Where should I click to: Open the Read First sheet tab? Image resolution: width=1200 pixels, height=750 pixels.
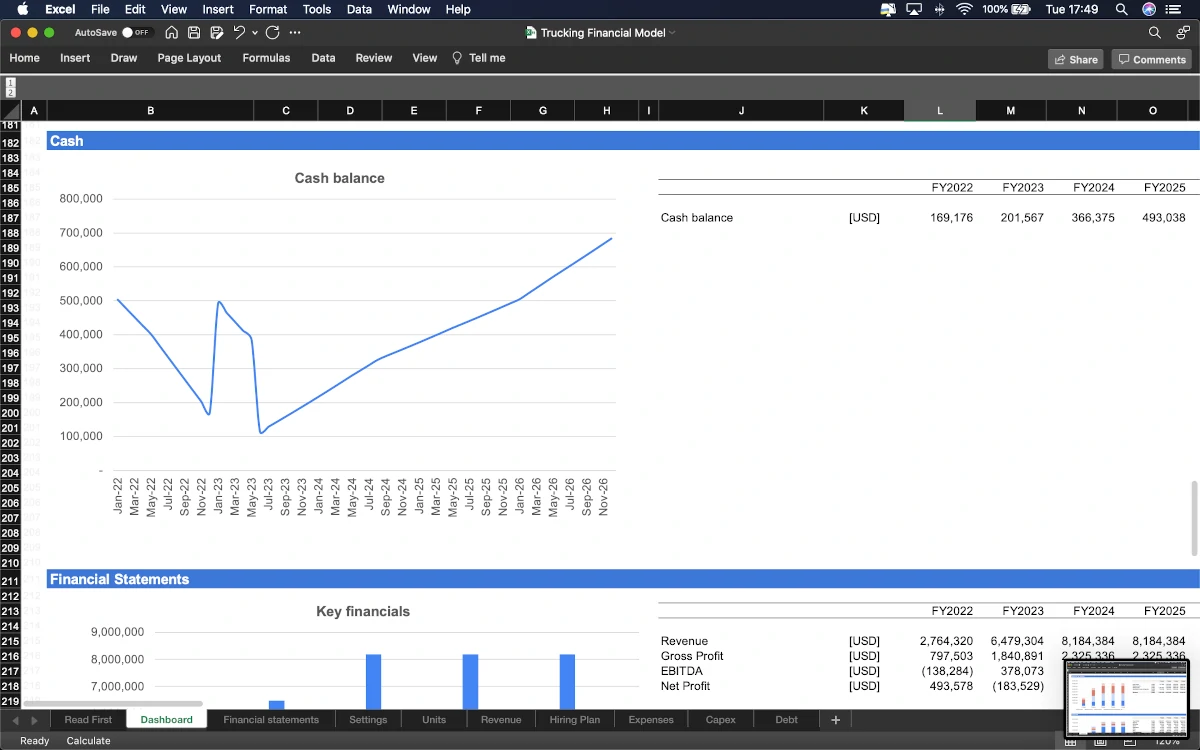(88, 720)
